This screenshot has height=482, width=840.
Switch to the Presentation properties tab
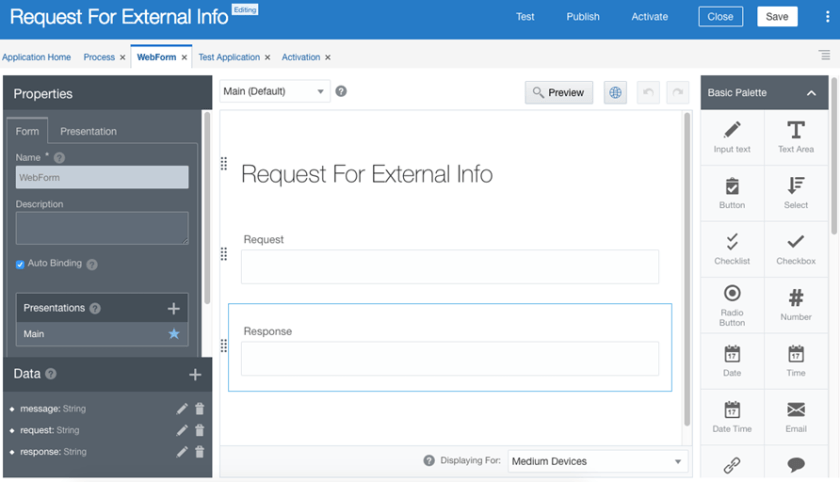tap(88, 131)
